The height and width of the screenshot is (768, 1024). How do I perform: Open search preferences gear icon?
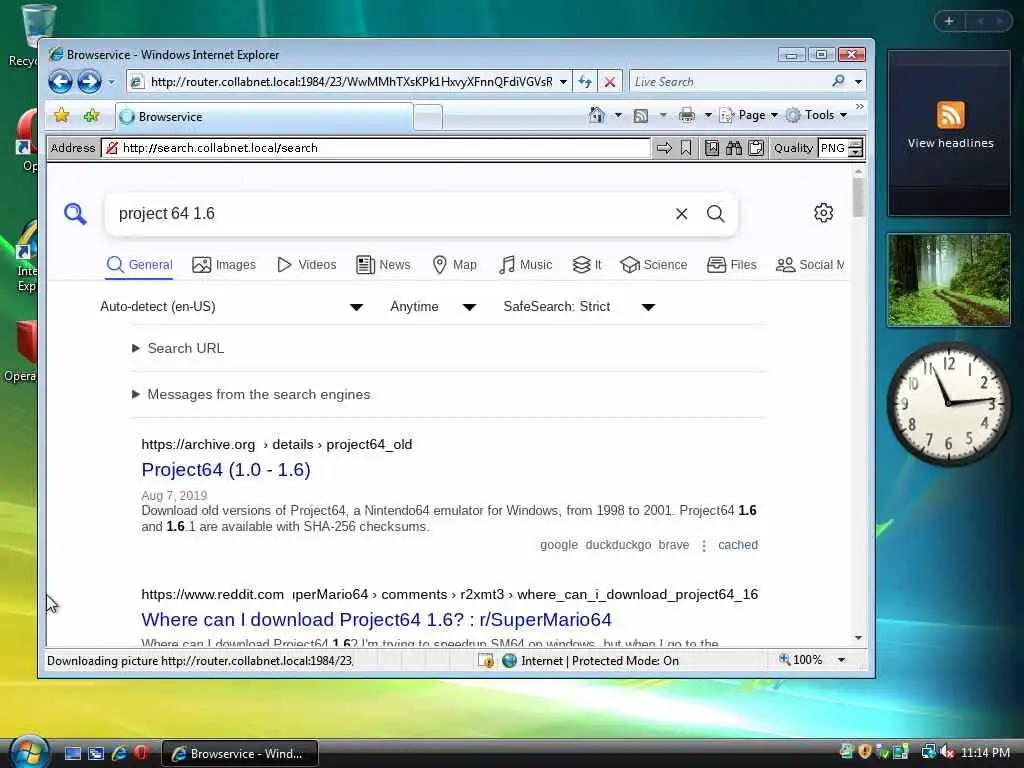point(824,213)
